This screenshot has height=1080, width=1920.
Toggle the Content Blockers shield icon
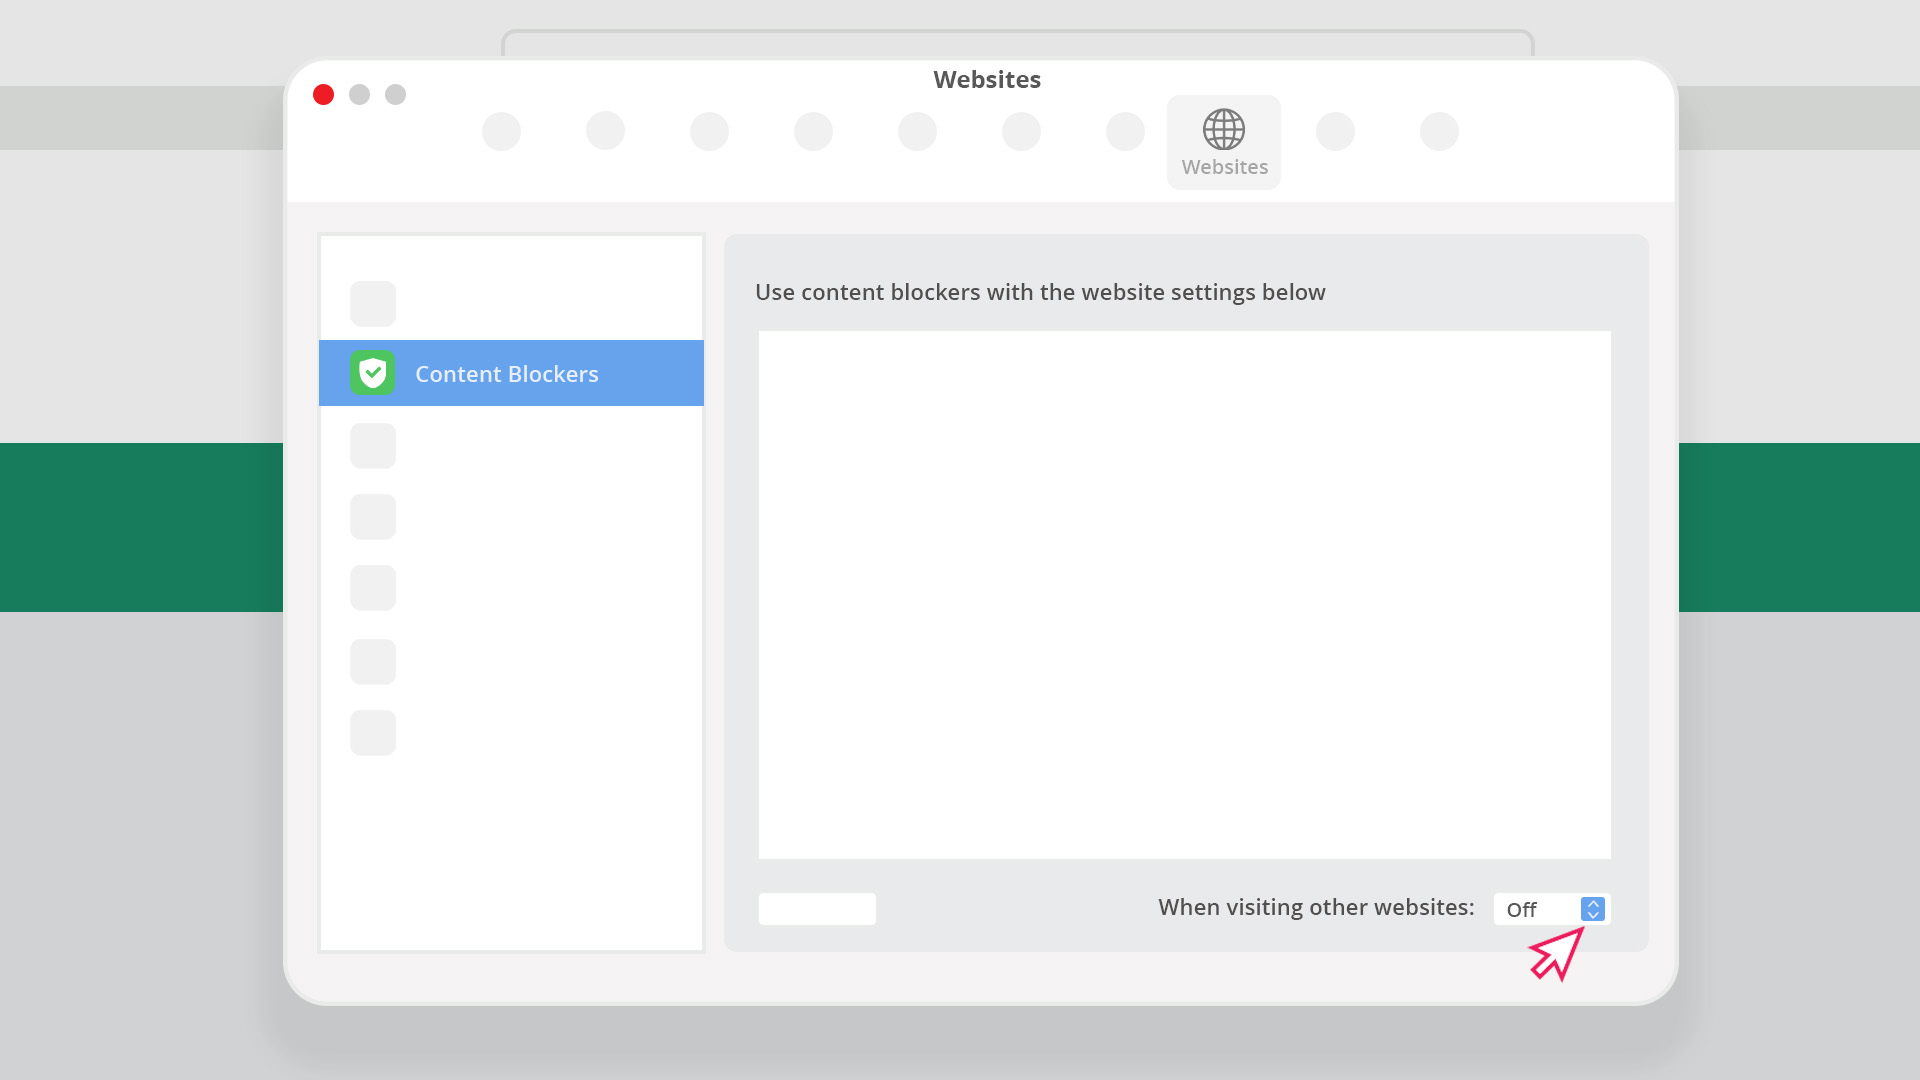point(373,372)
